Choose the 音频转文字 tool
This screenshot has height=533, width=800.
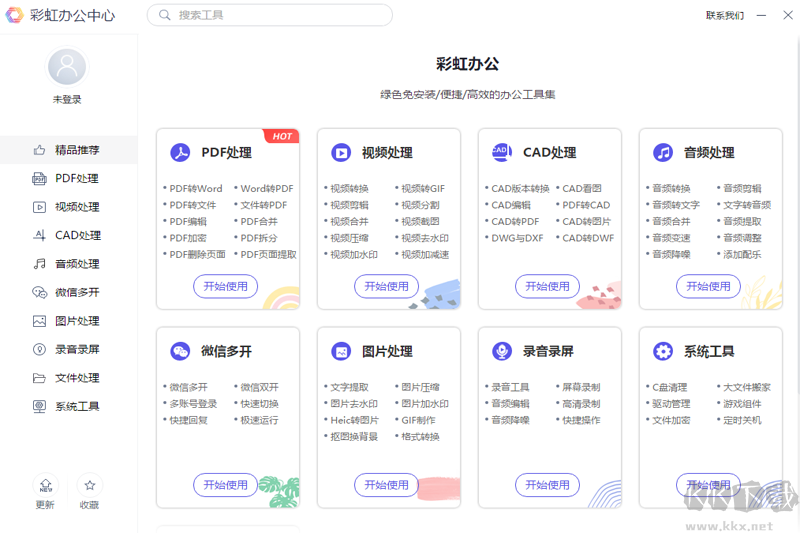676,205
